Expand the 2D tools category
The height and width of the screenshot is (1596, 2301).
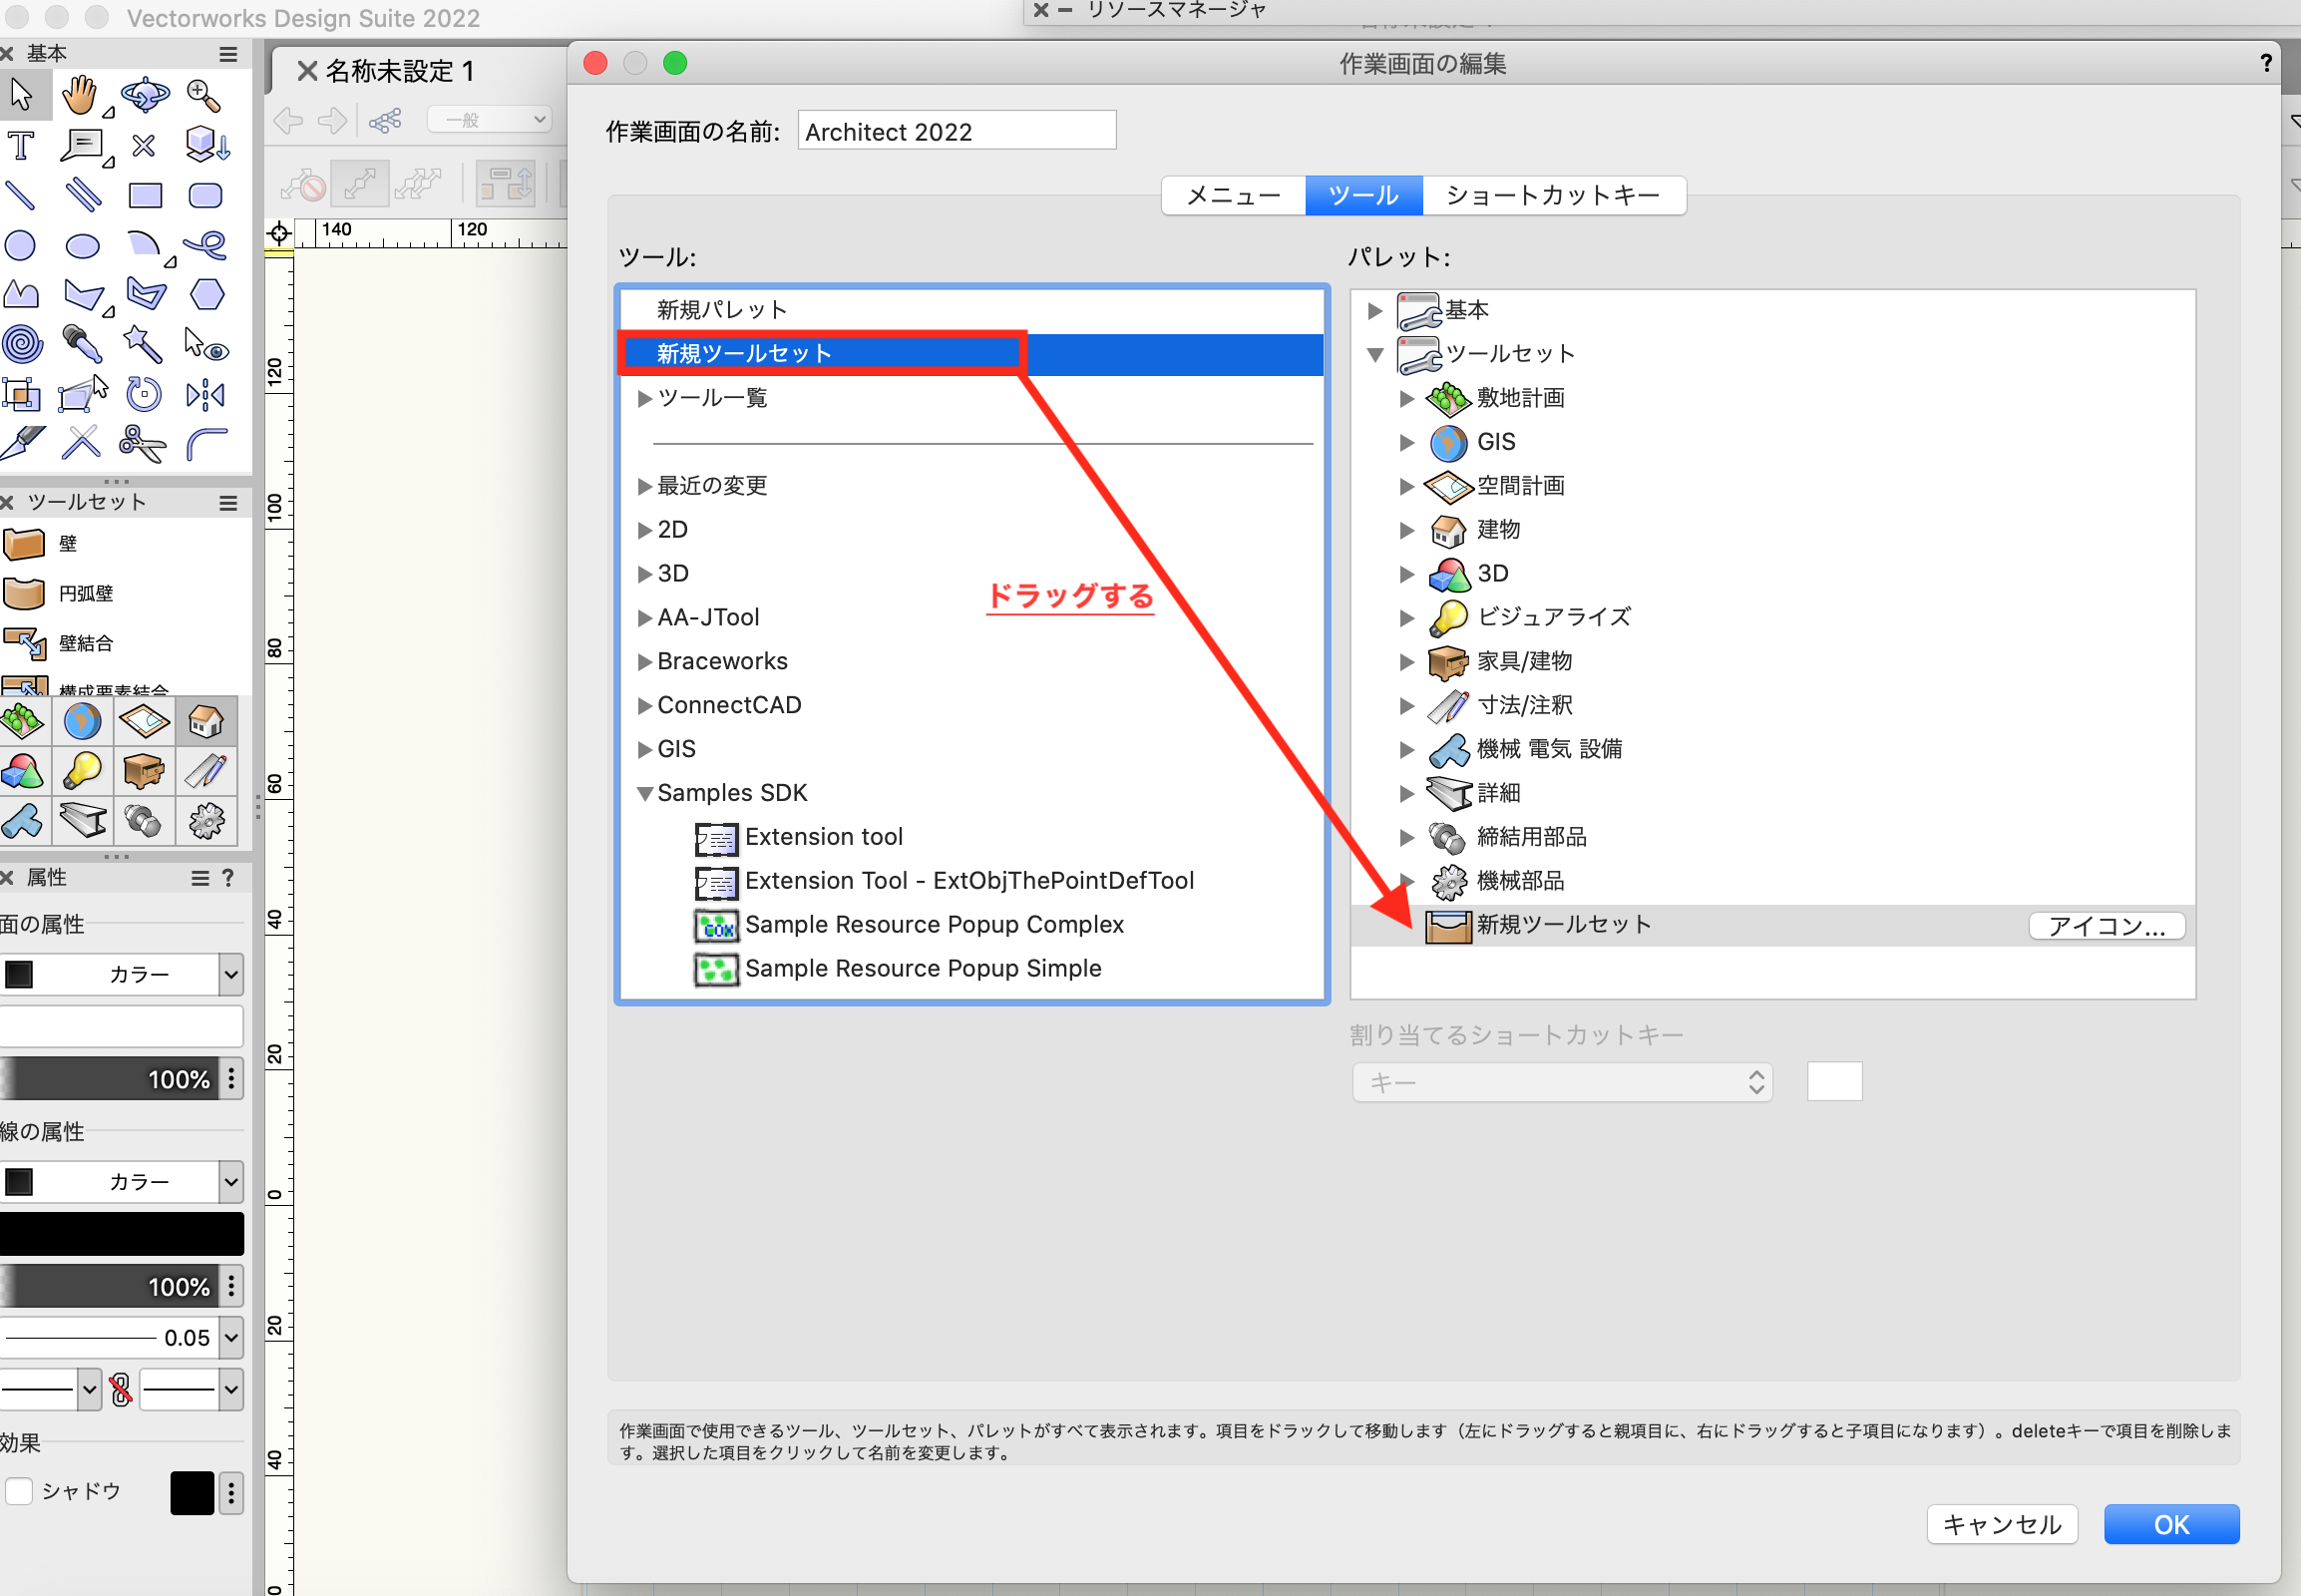(x=645, y=531)
